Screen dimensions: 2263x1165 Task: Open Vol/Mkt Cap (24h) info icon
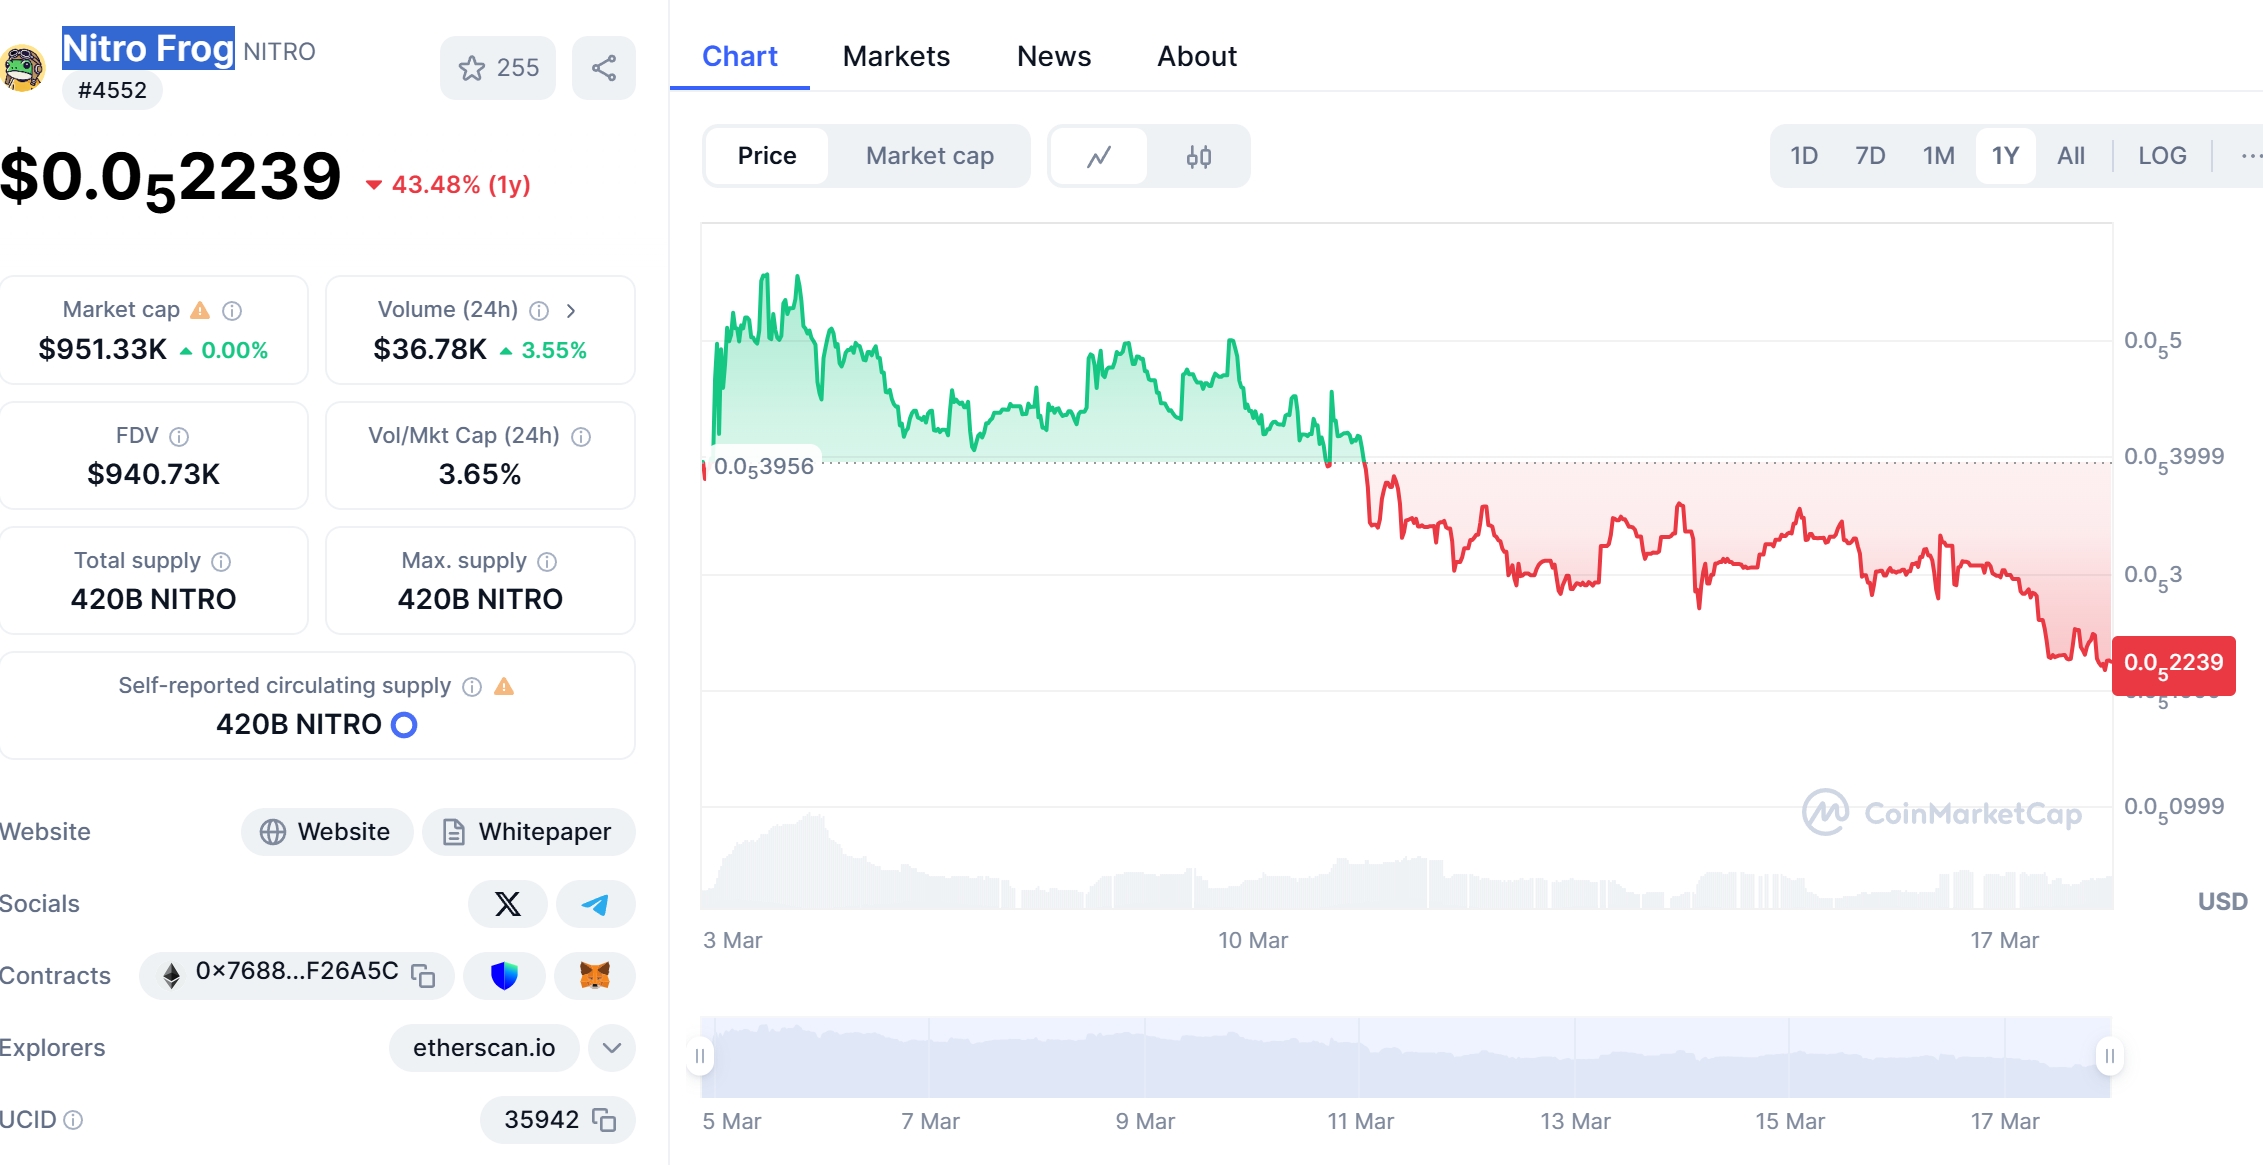pos(581,437)
